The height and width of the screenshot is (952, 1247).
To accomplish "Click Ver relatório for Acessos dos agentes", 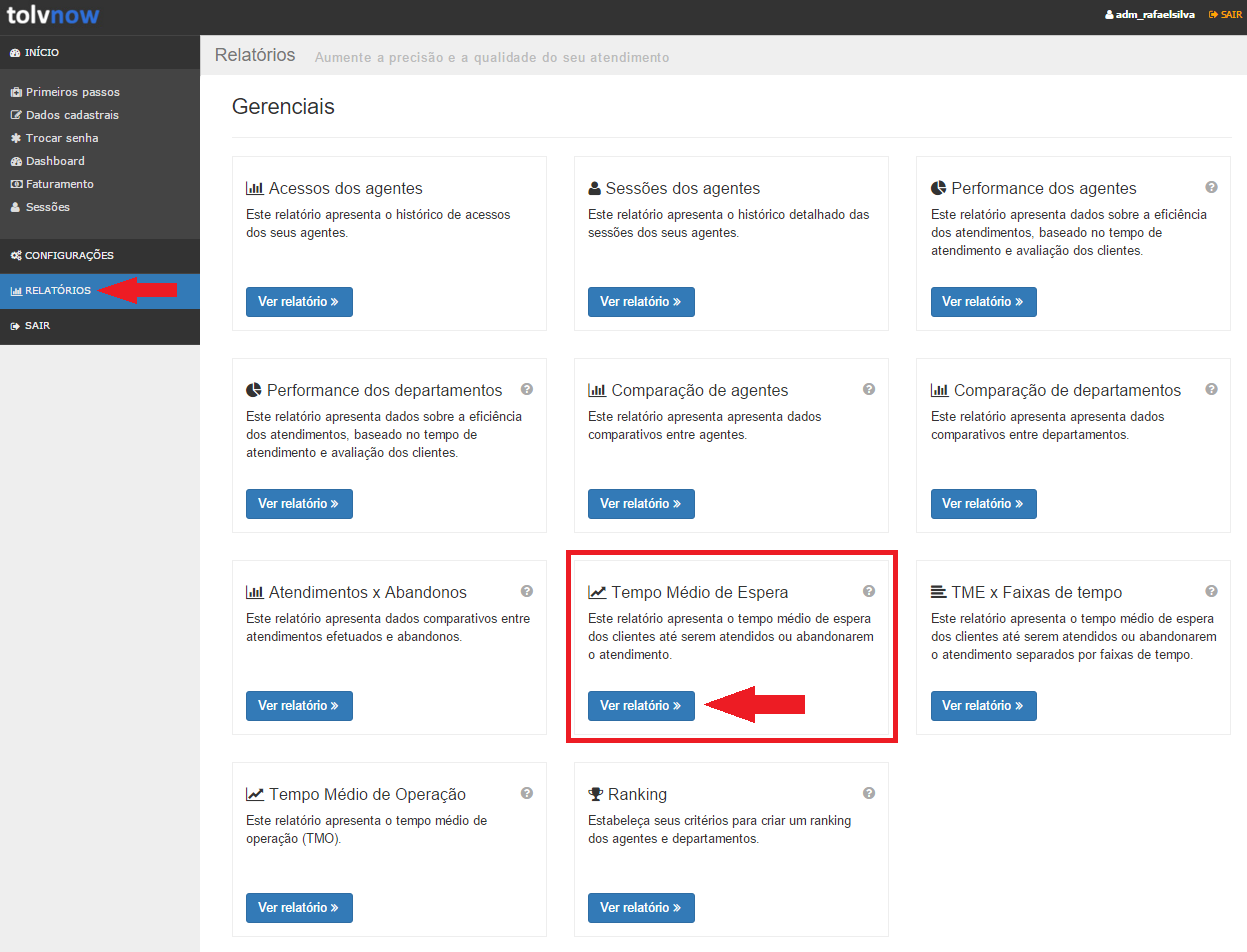I will point(299,302).
